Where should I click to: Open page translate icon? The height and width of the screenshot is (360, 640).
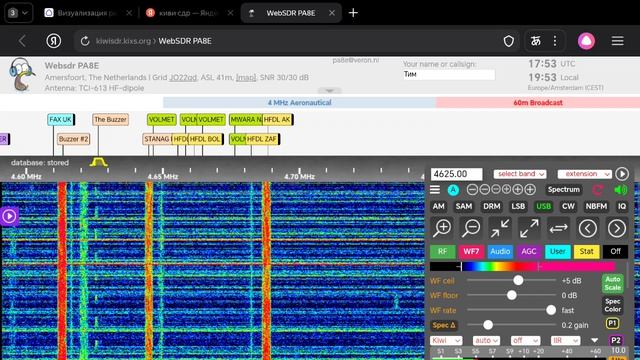pos(536,41)
